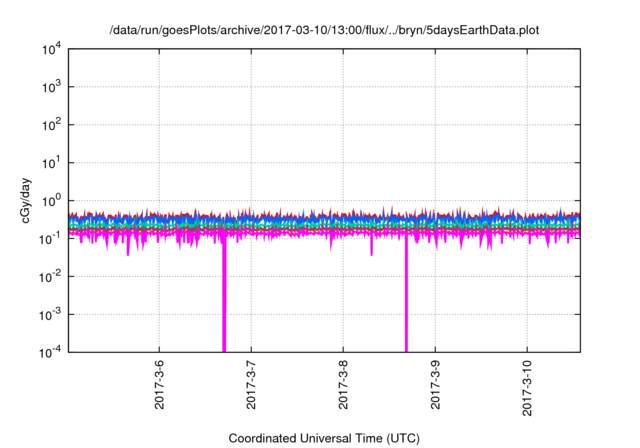Click the 10^-3 y-axis tick label

click(x=51, y=315)
